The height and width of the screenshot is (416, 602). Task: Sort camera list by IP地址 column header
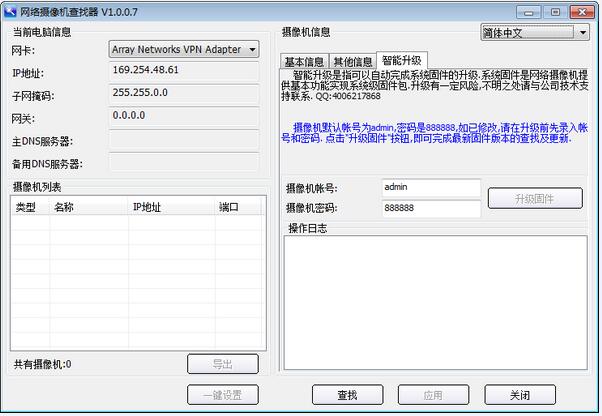[x=172, y=207]
